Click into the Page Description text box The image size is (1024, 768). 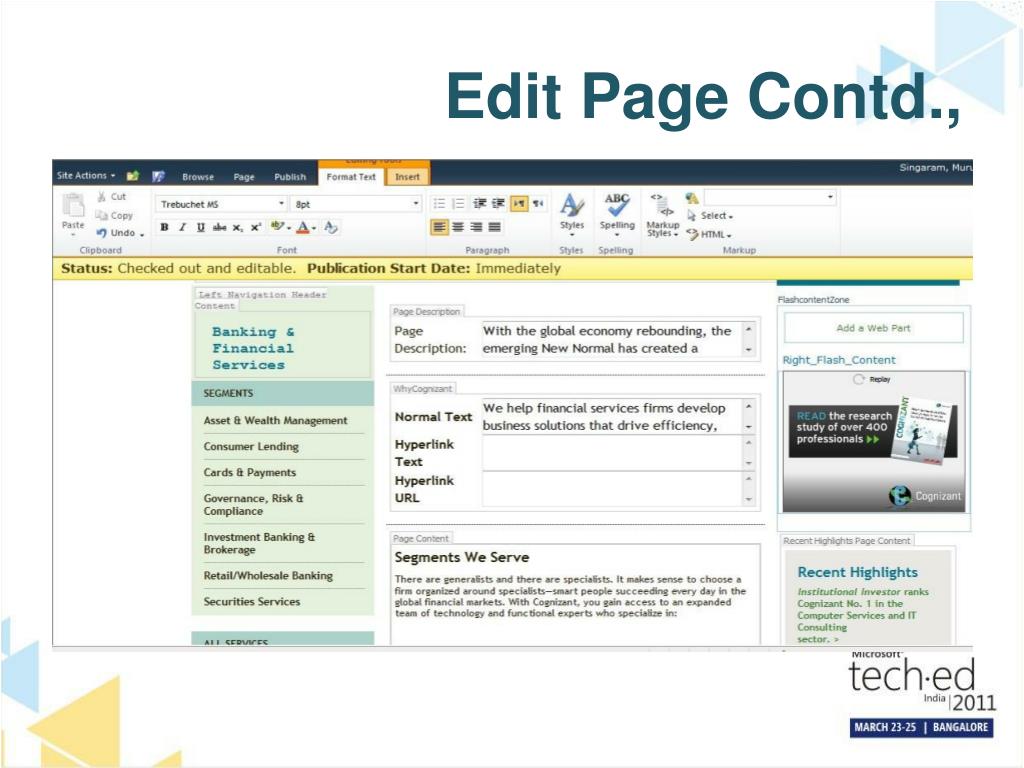[x=613, y=339]
